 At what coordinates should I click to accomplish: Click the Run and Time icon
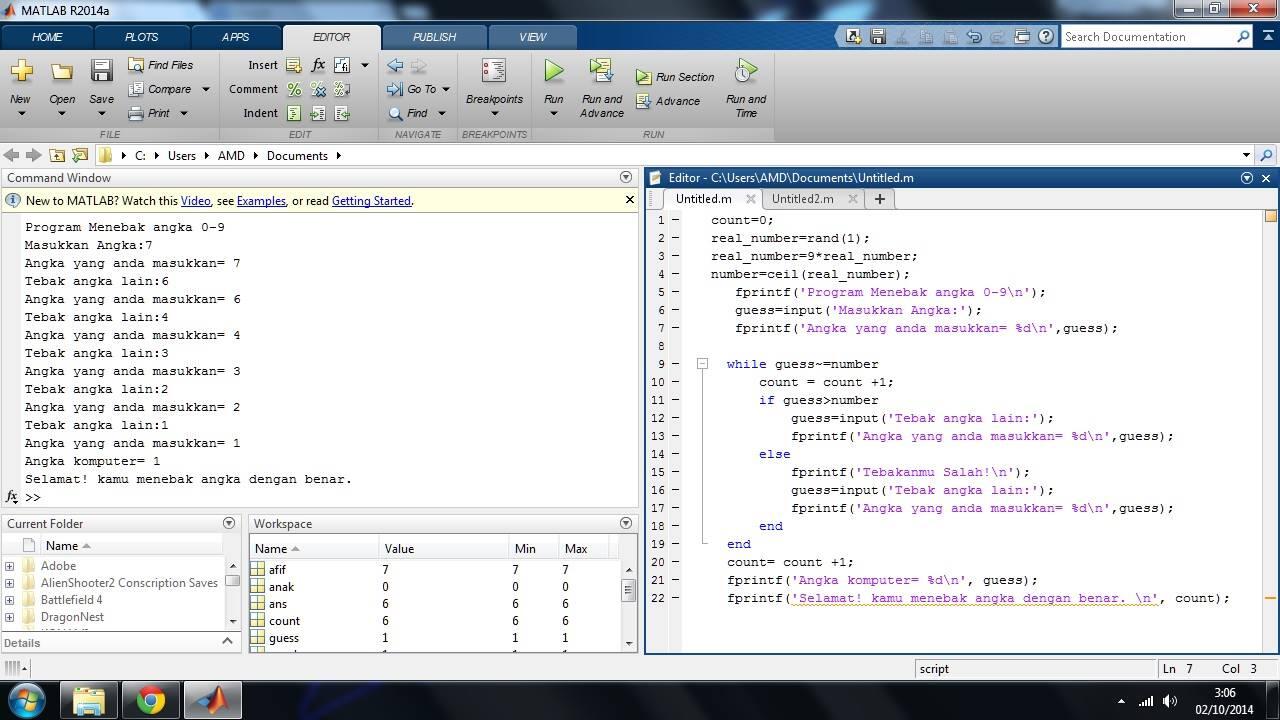746,71
